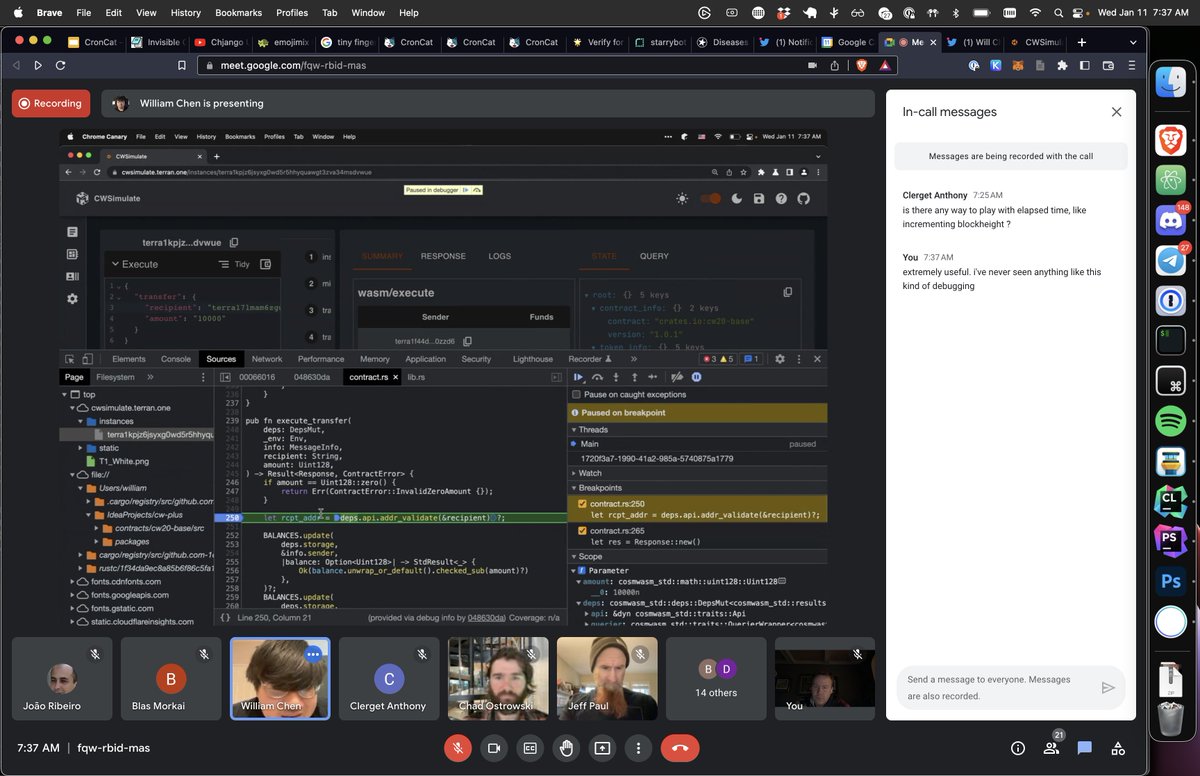This screenshot has width=1200, height=776.
Task: Click the camera permission icon in address bar
Action: click(x=812, y=65)
